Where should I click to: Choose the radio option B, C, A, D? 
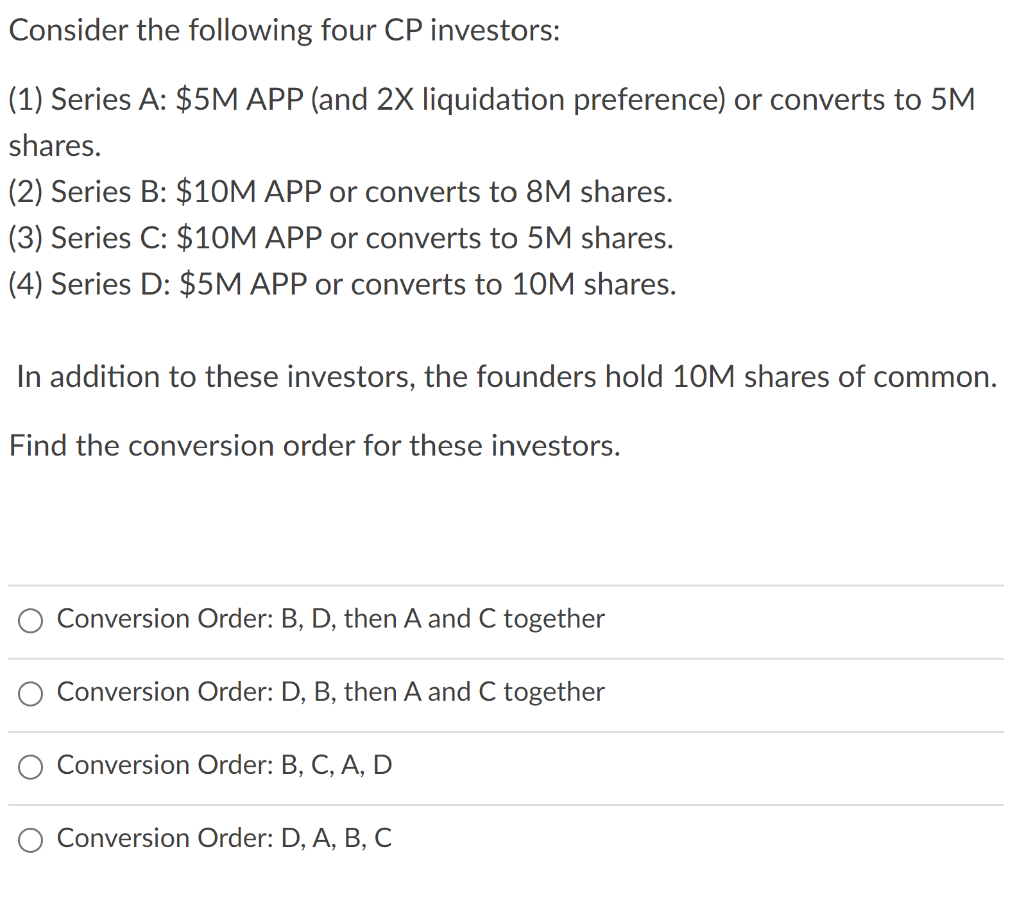click(x=31, y=767)
